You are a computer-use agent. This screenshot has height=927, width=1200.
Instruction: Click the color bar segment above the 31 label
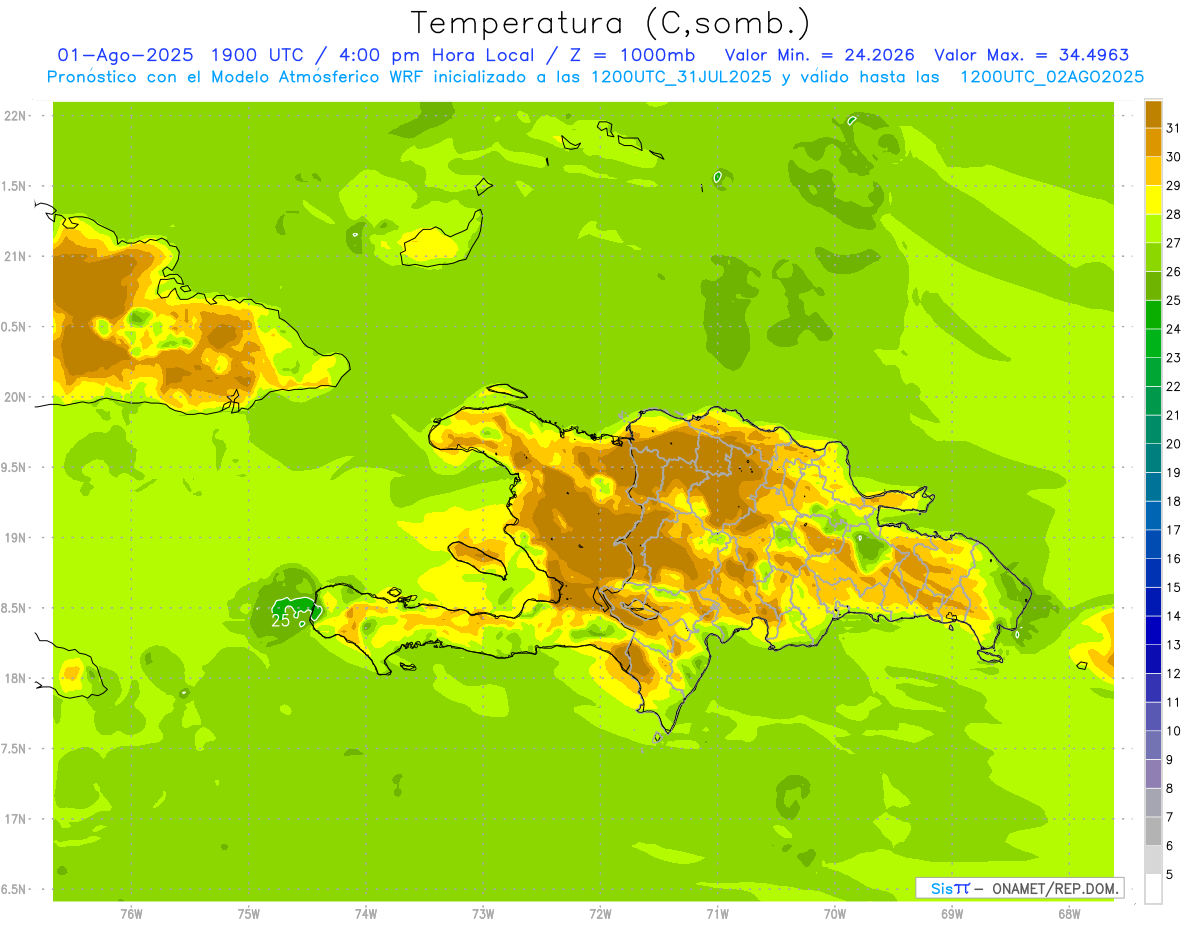[x=1153, y=114]
